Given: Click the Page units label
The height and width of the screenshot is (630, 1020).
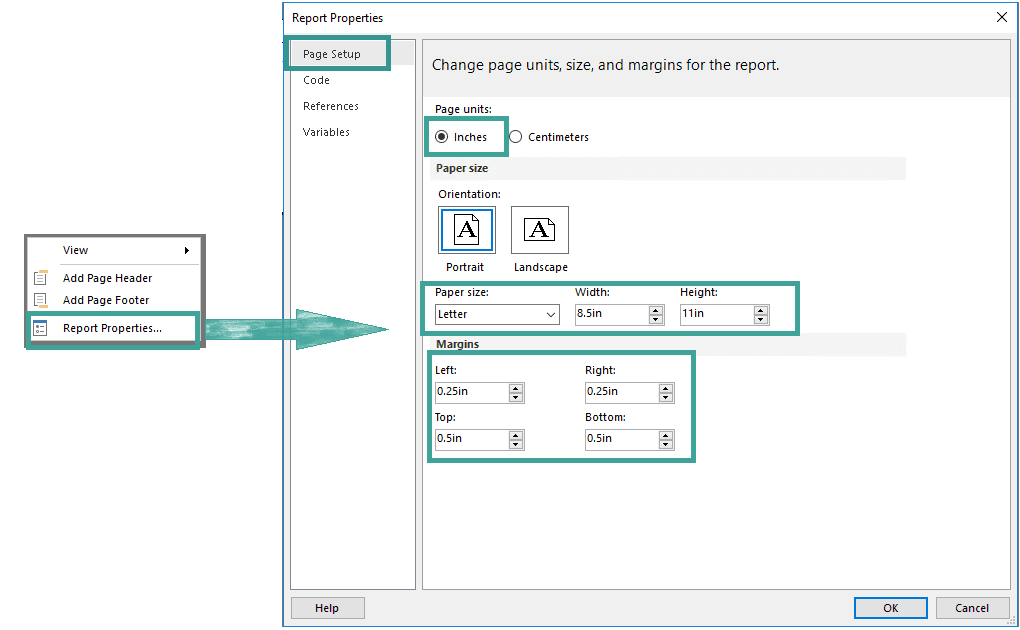Looking at the screenshot, I should (463, 109).
